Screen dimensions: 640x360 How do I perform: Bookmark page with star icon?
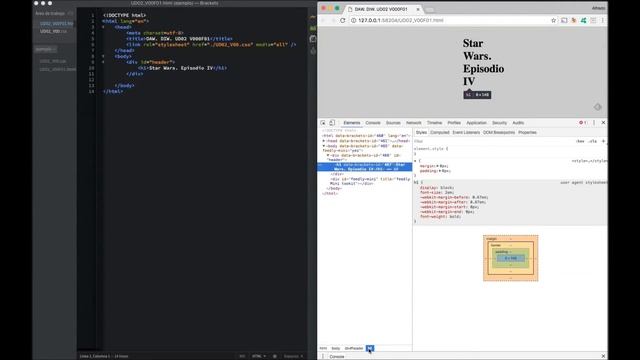553,20
